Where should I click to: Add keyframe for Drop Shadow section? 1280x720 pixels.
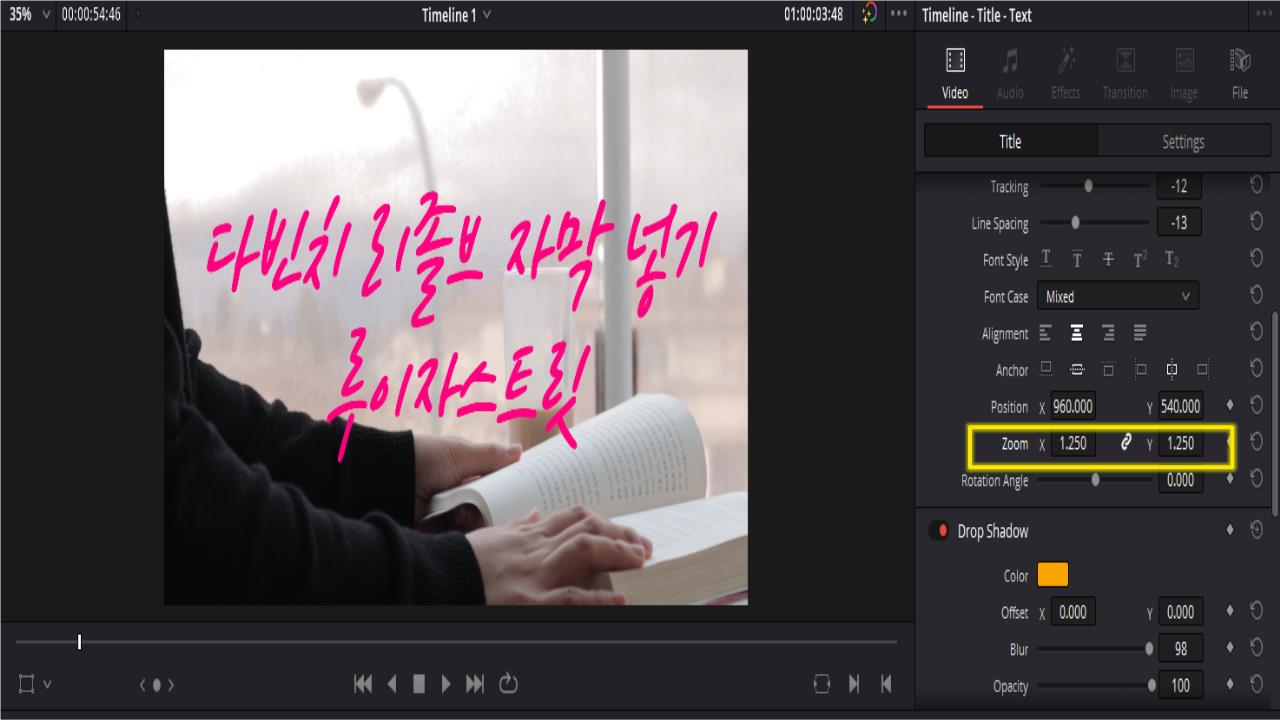point(1230,530)
